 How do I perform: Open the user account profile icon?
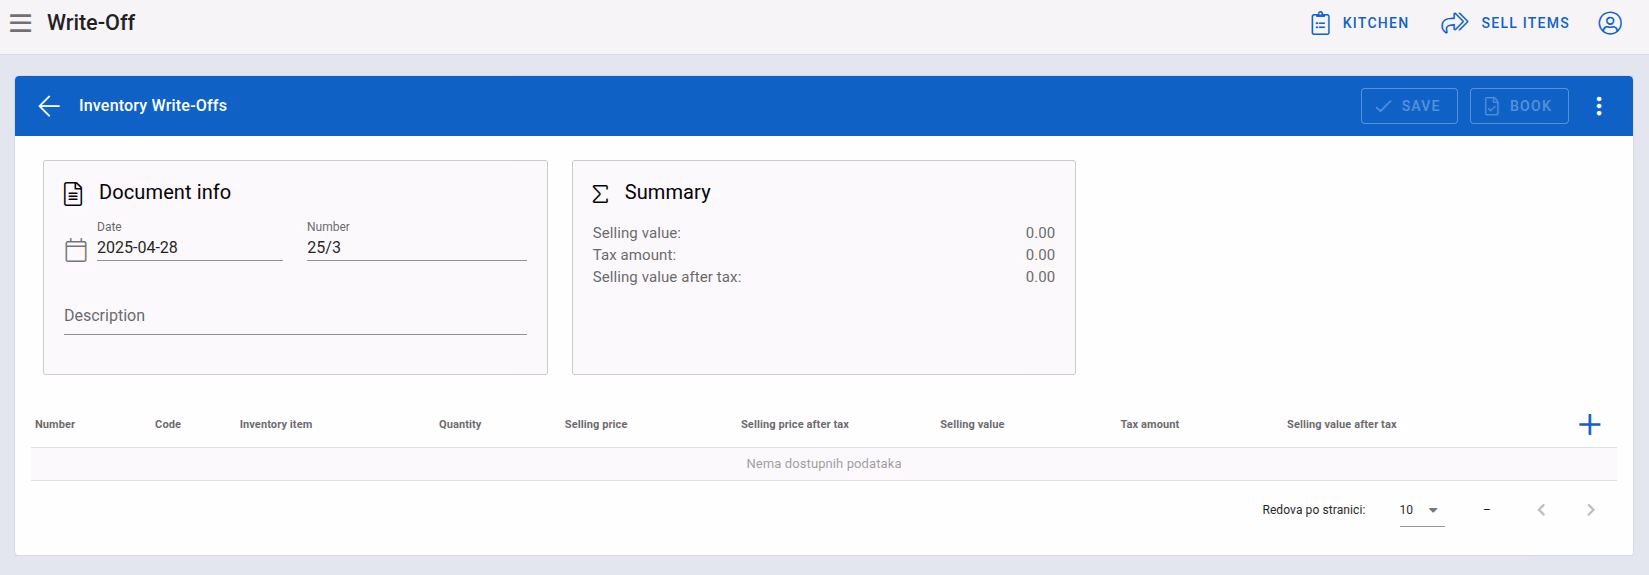point(1610,23)
